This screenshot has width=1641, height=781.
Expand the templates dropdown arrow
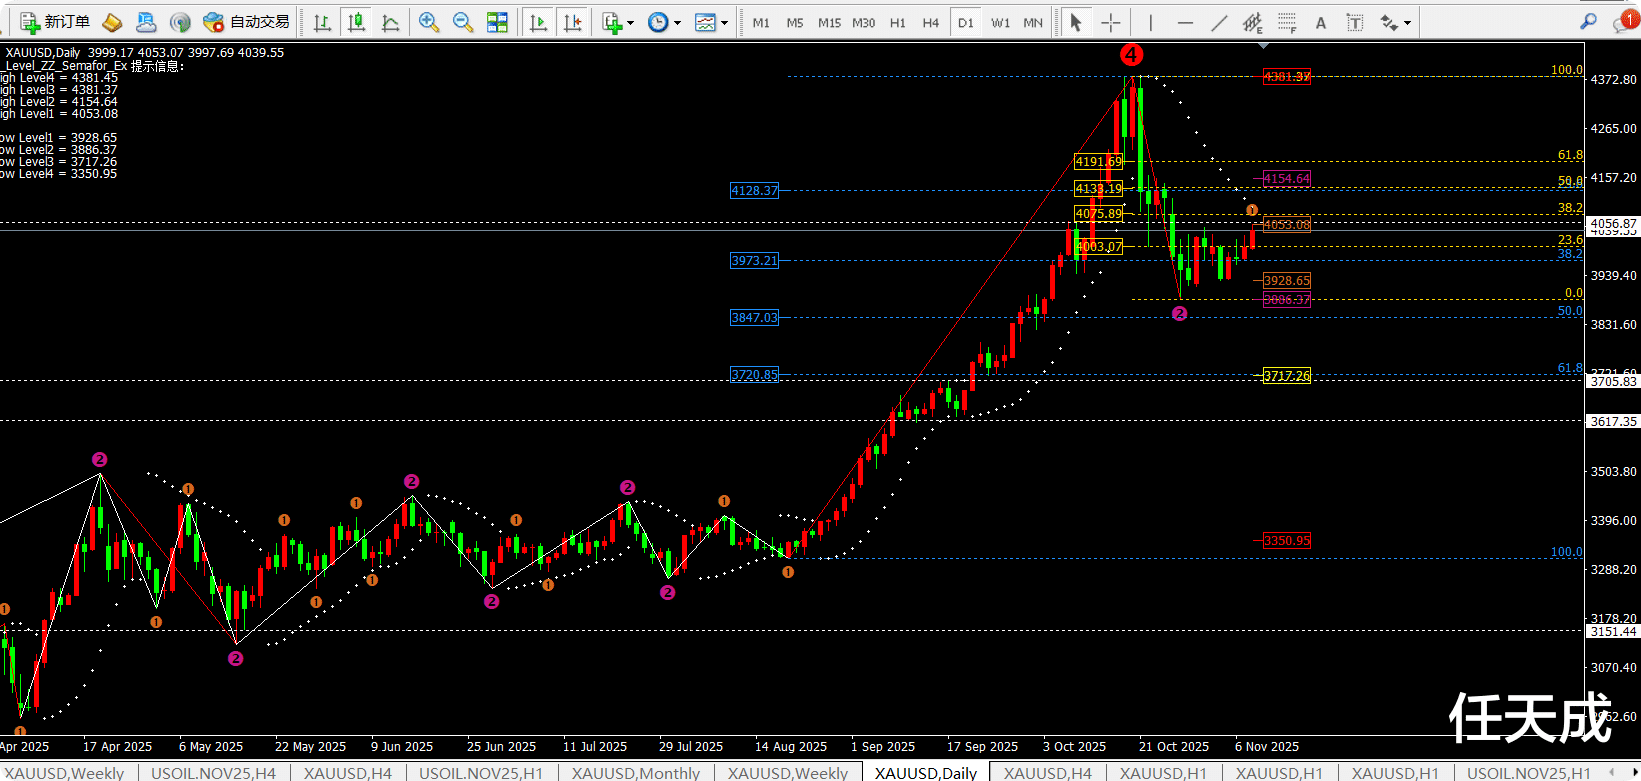point(724,22)
